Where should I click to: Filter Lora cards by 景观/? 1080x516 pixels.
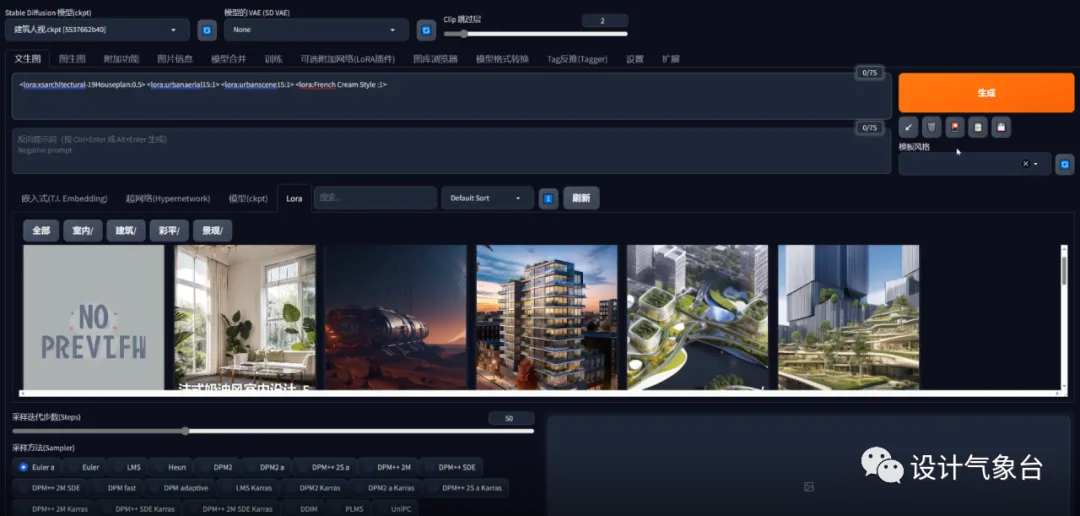pos(212,231)
